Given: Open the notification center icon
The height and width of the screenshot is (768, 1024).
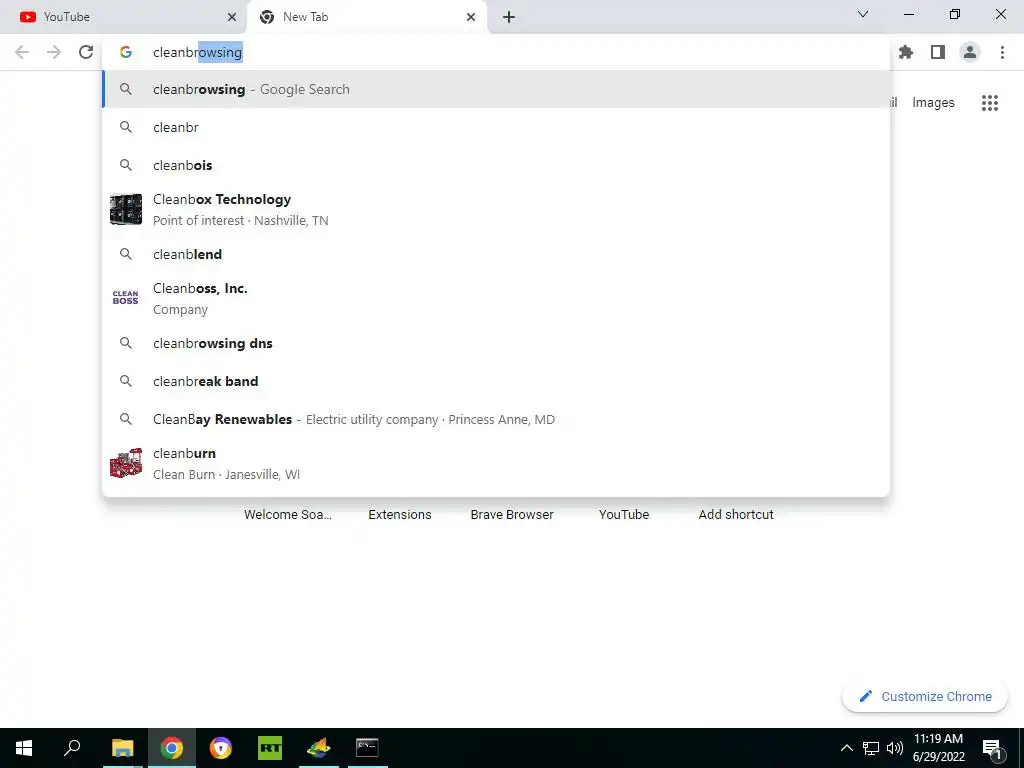Looking at the screenshot, I should point(992,748).
